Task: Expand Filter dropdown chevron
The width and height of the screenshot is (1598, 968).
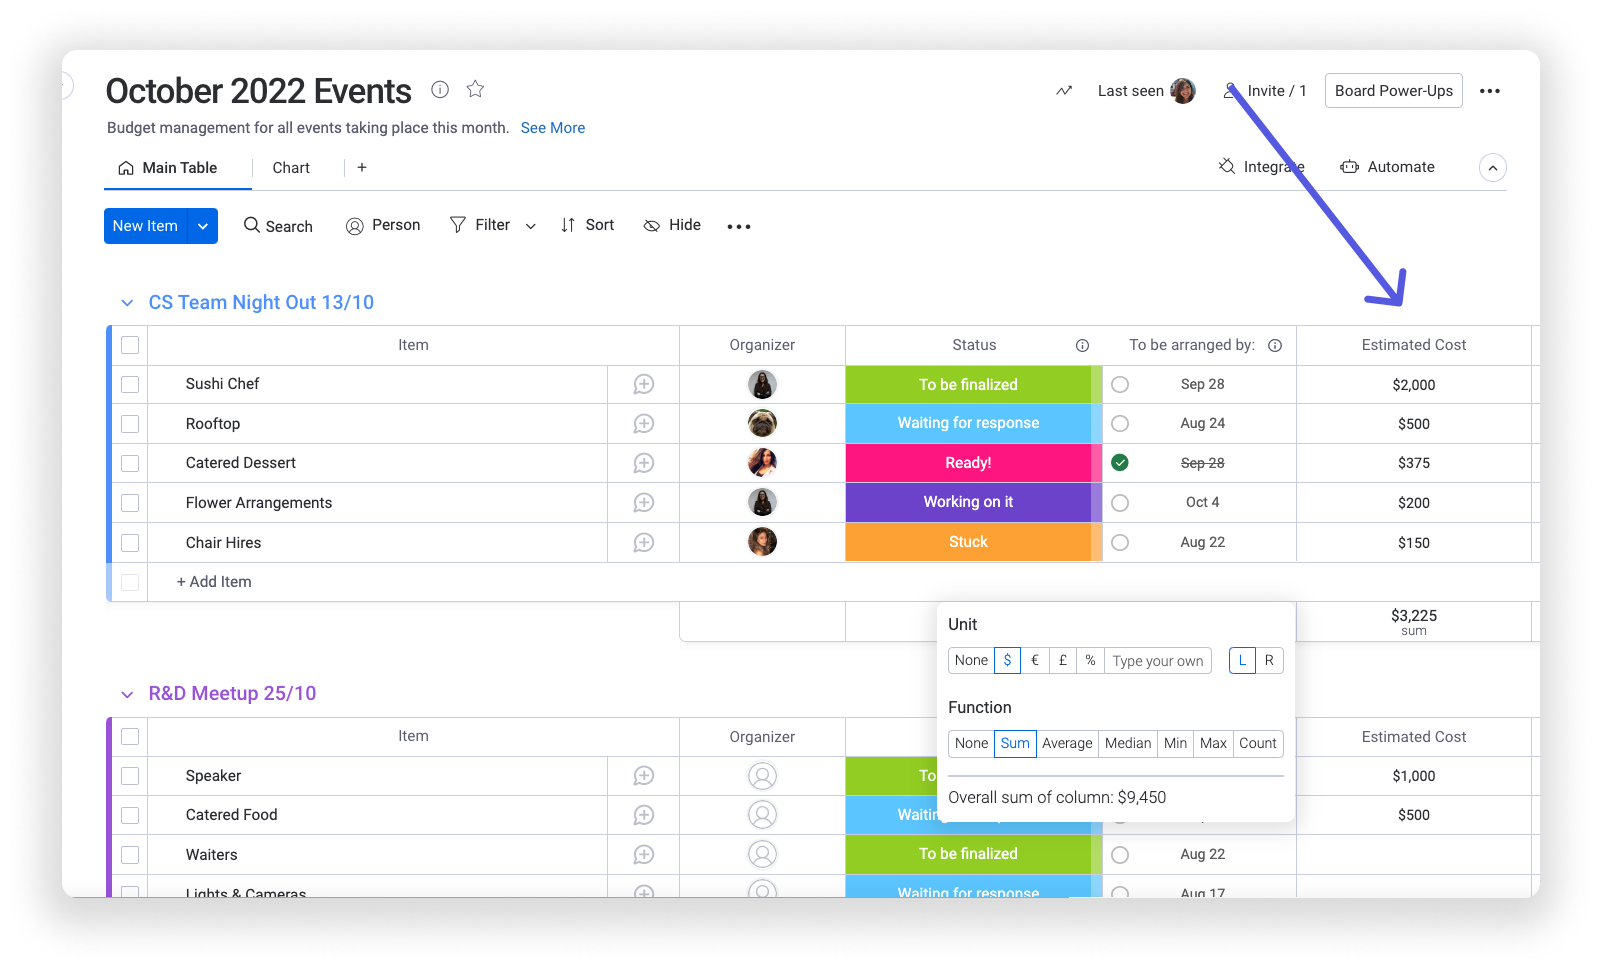Action: (531, 226)
